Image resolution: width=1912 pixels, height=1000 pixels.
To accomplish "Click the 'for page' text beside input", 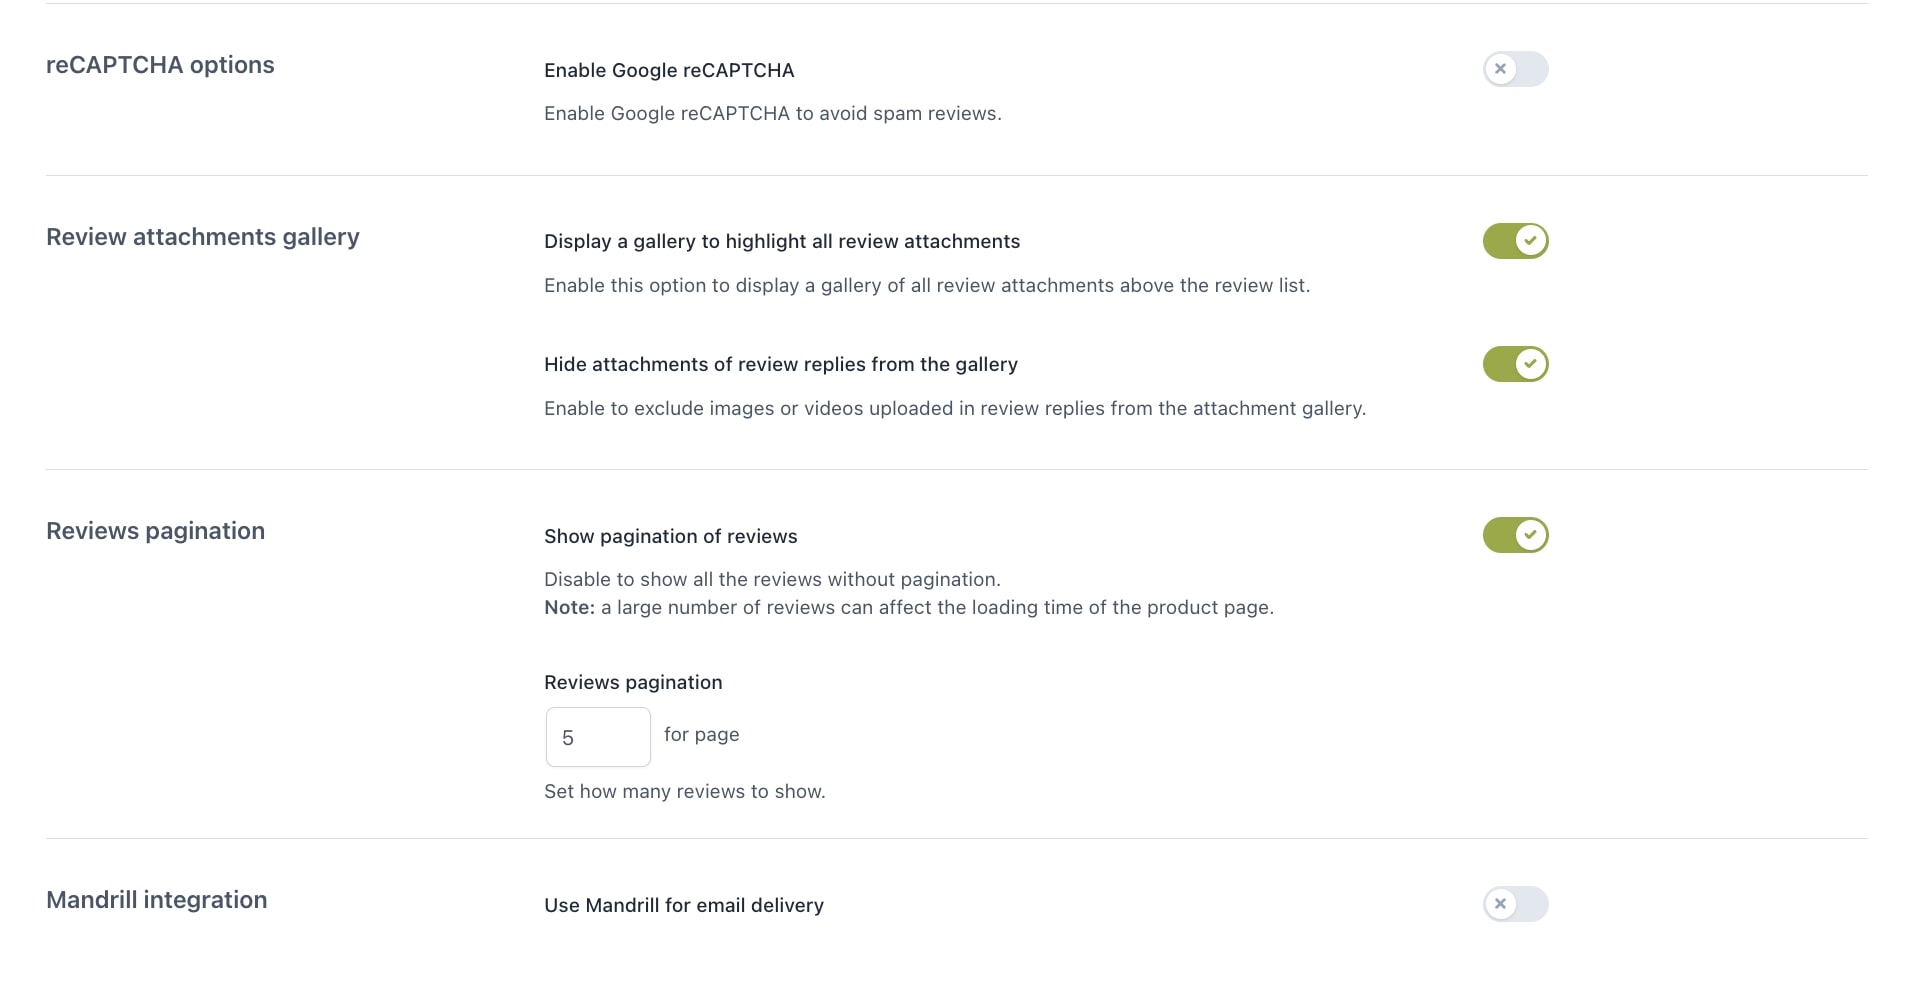I will [701, 734].
